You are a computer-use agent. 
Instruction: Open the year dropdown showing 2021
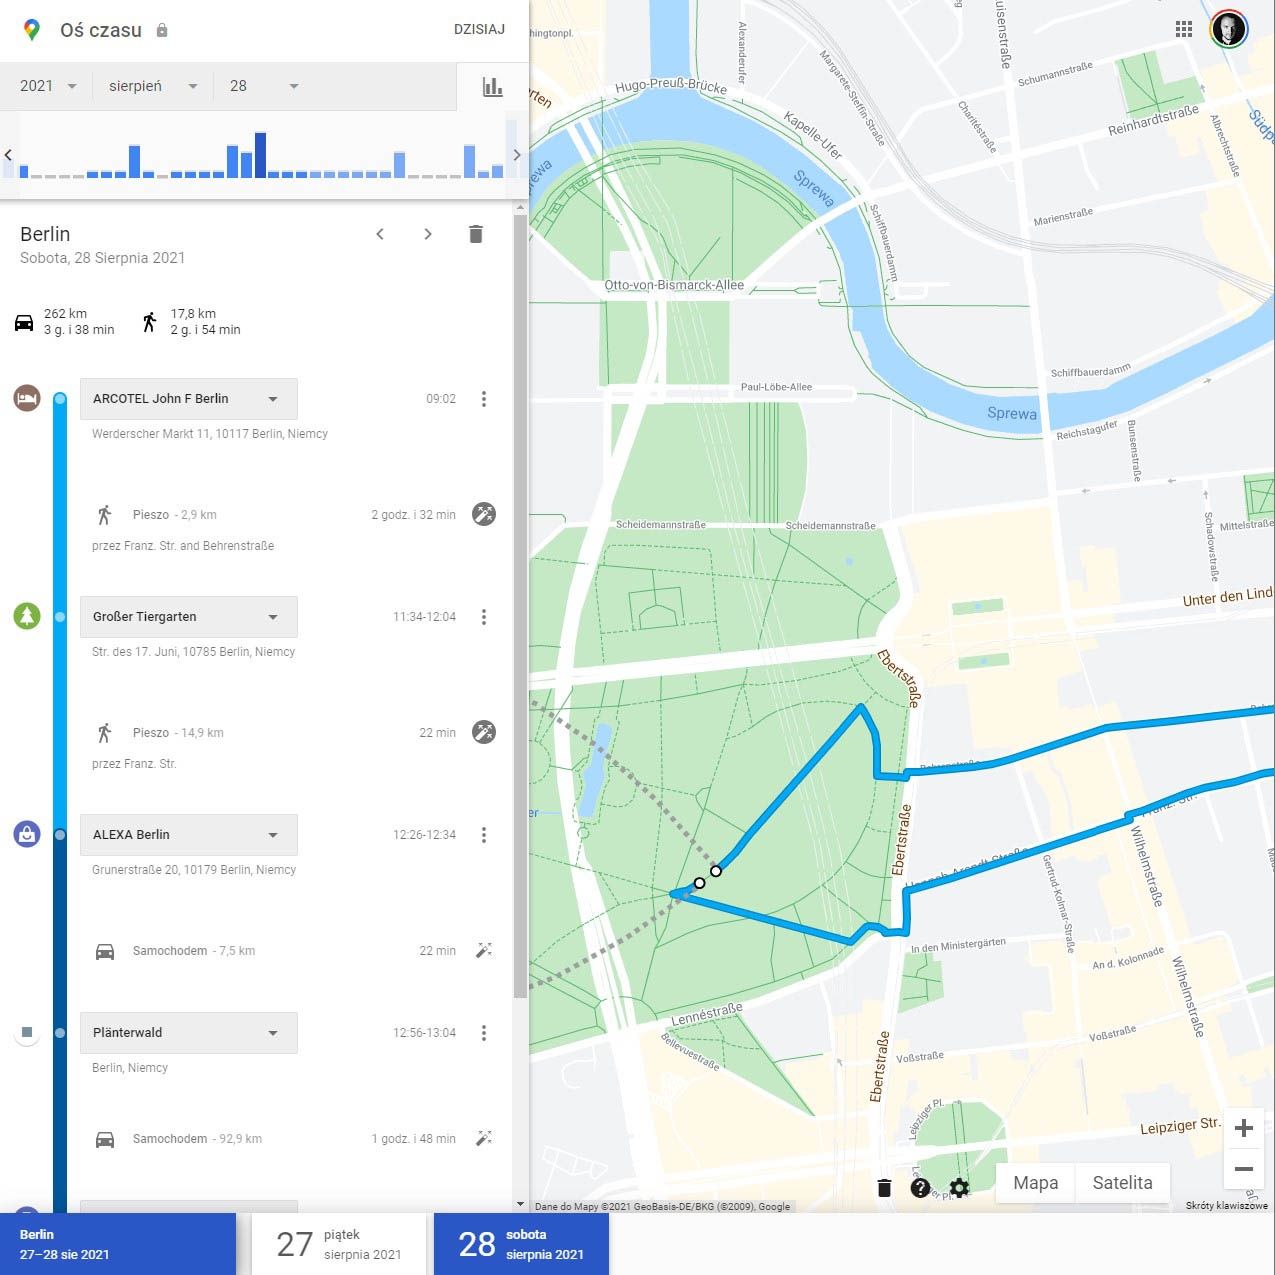pos(48,86)
